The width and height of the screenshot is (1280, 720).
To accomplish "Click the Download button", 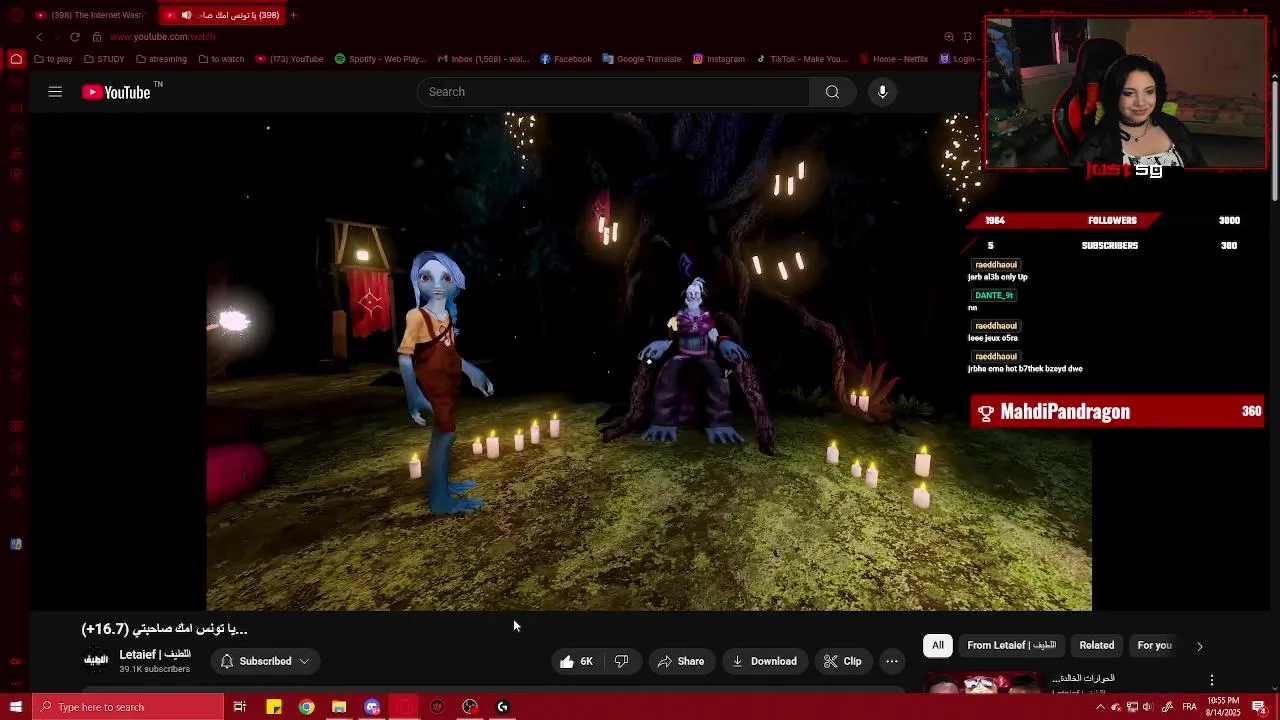I will (764, 661).
